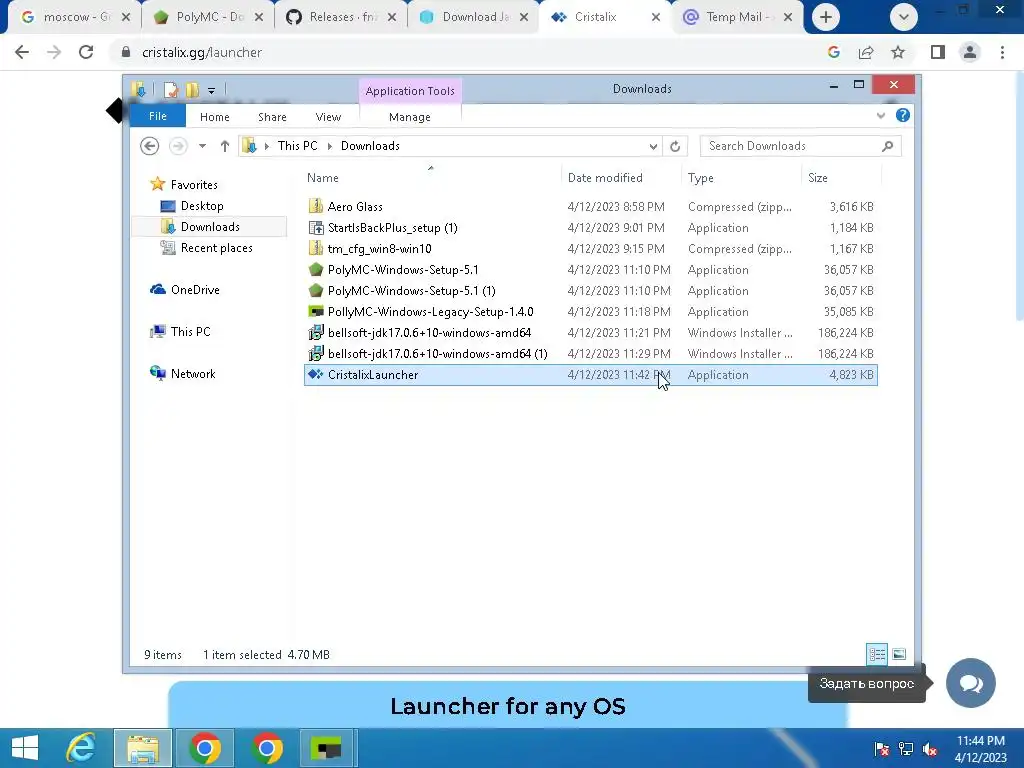Click the network icon in system tray
The width and height of the screenshot is (1024, 768).
coord(906,749)
